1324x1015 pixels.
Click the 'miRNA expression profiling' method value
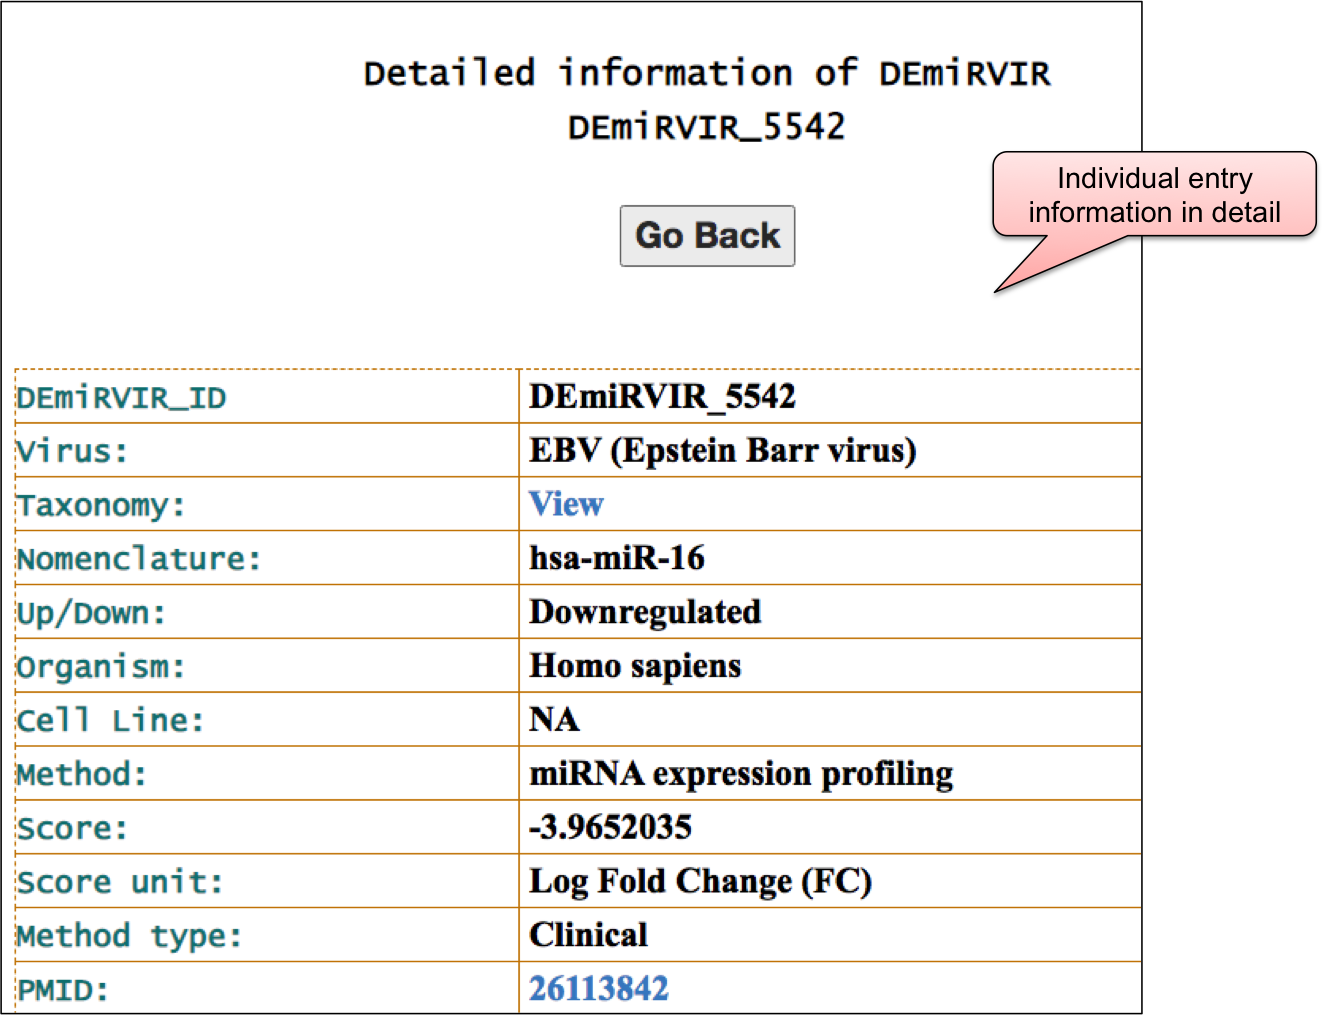click(x=741, y=774)
